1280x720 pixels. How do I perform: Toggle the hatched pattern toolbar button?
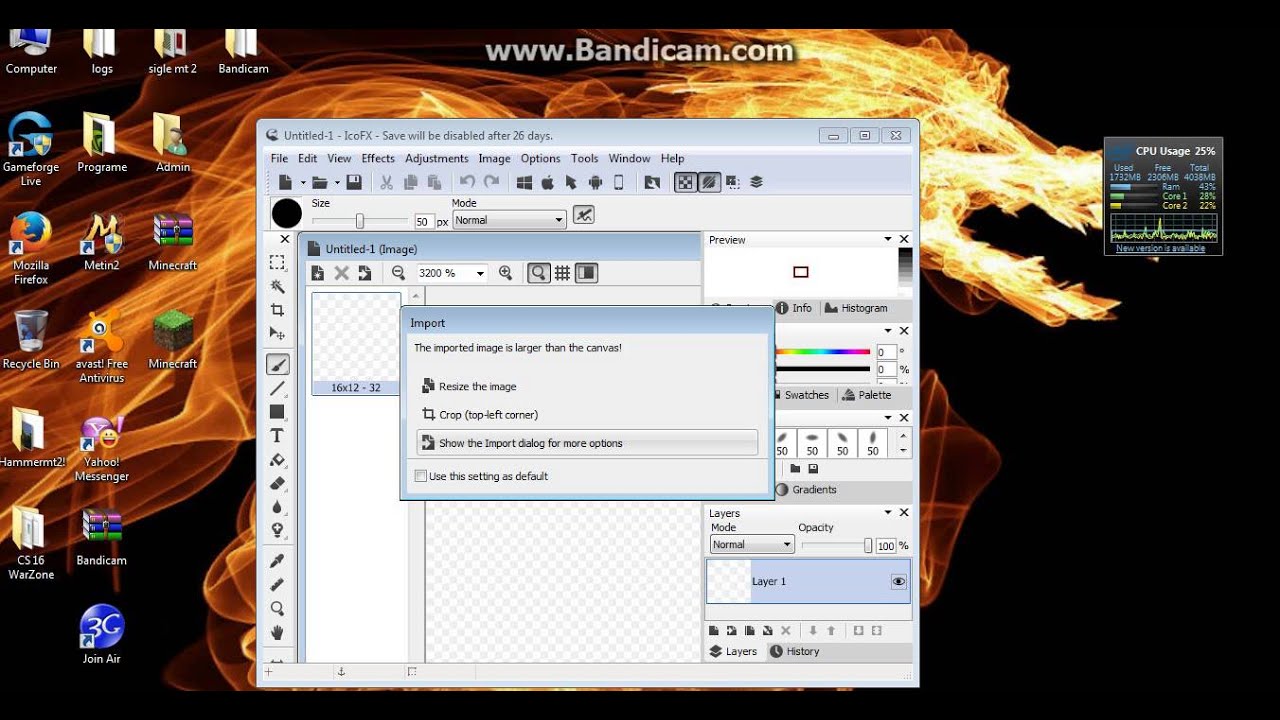click(709, 182)
